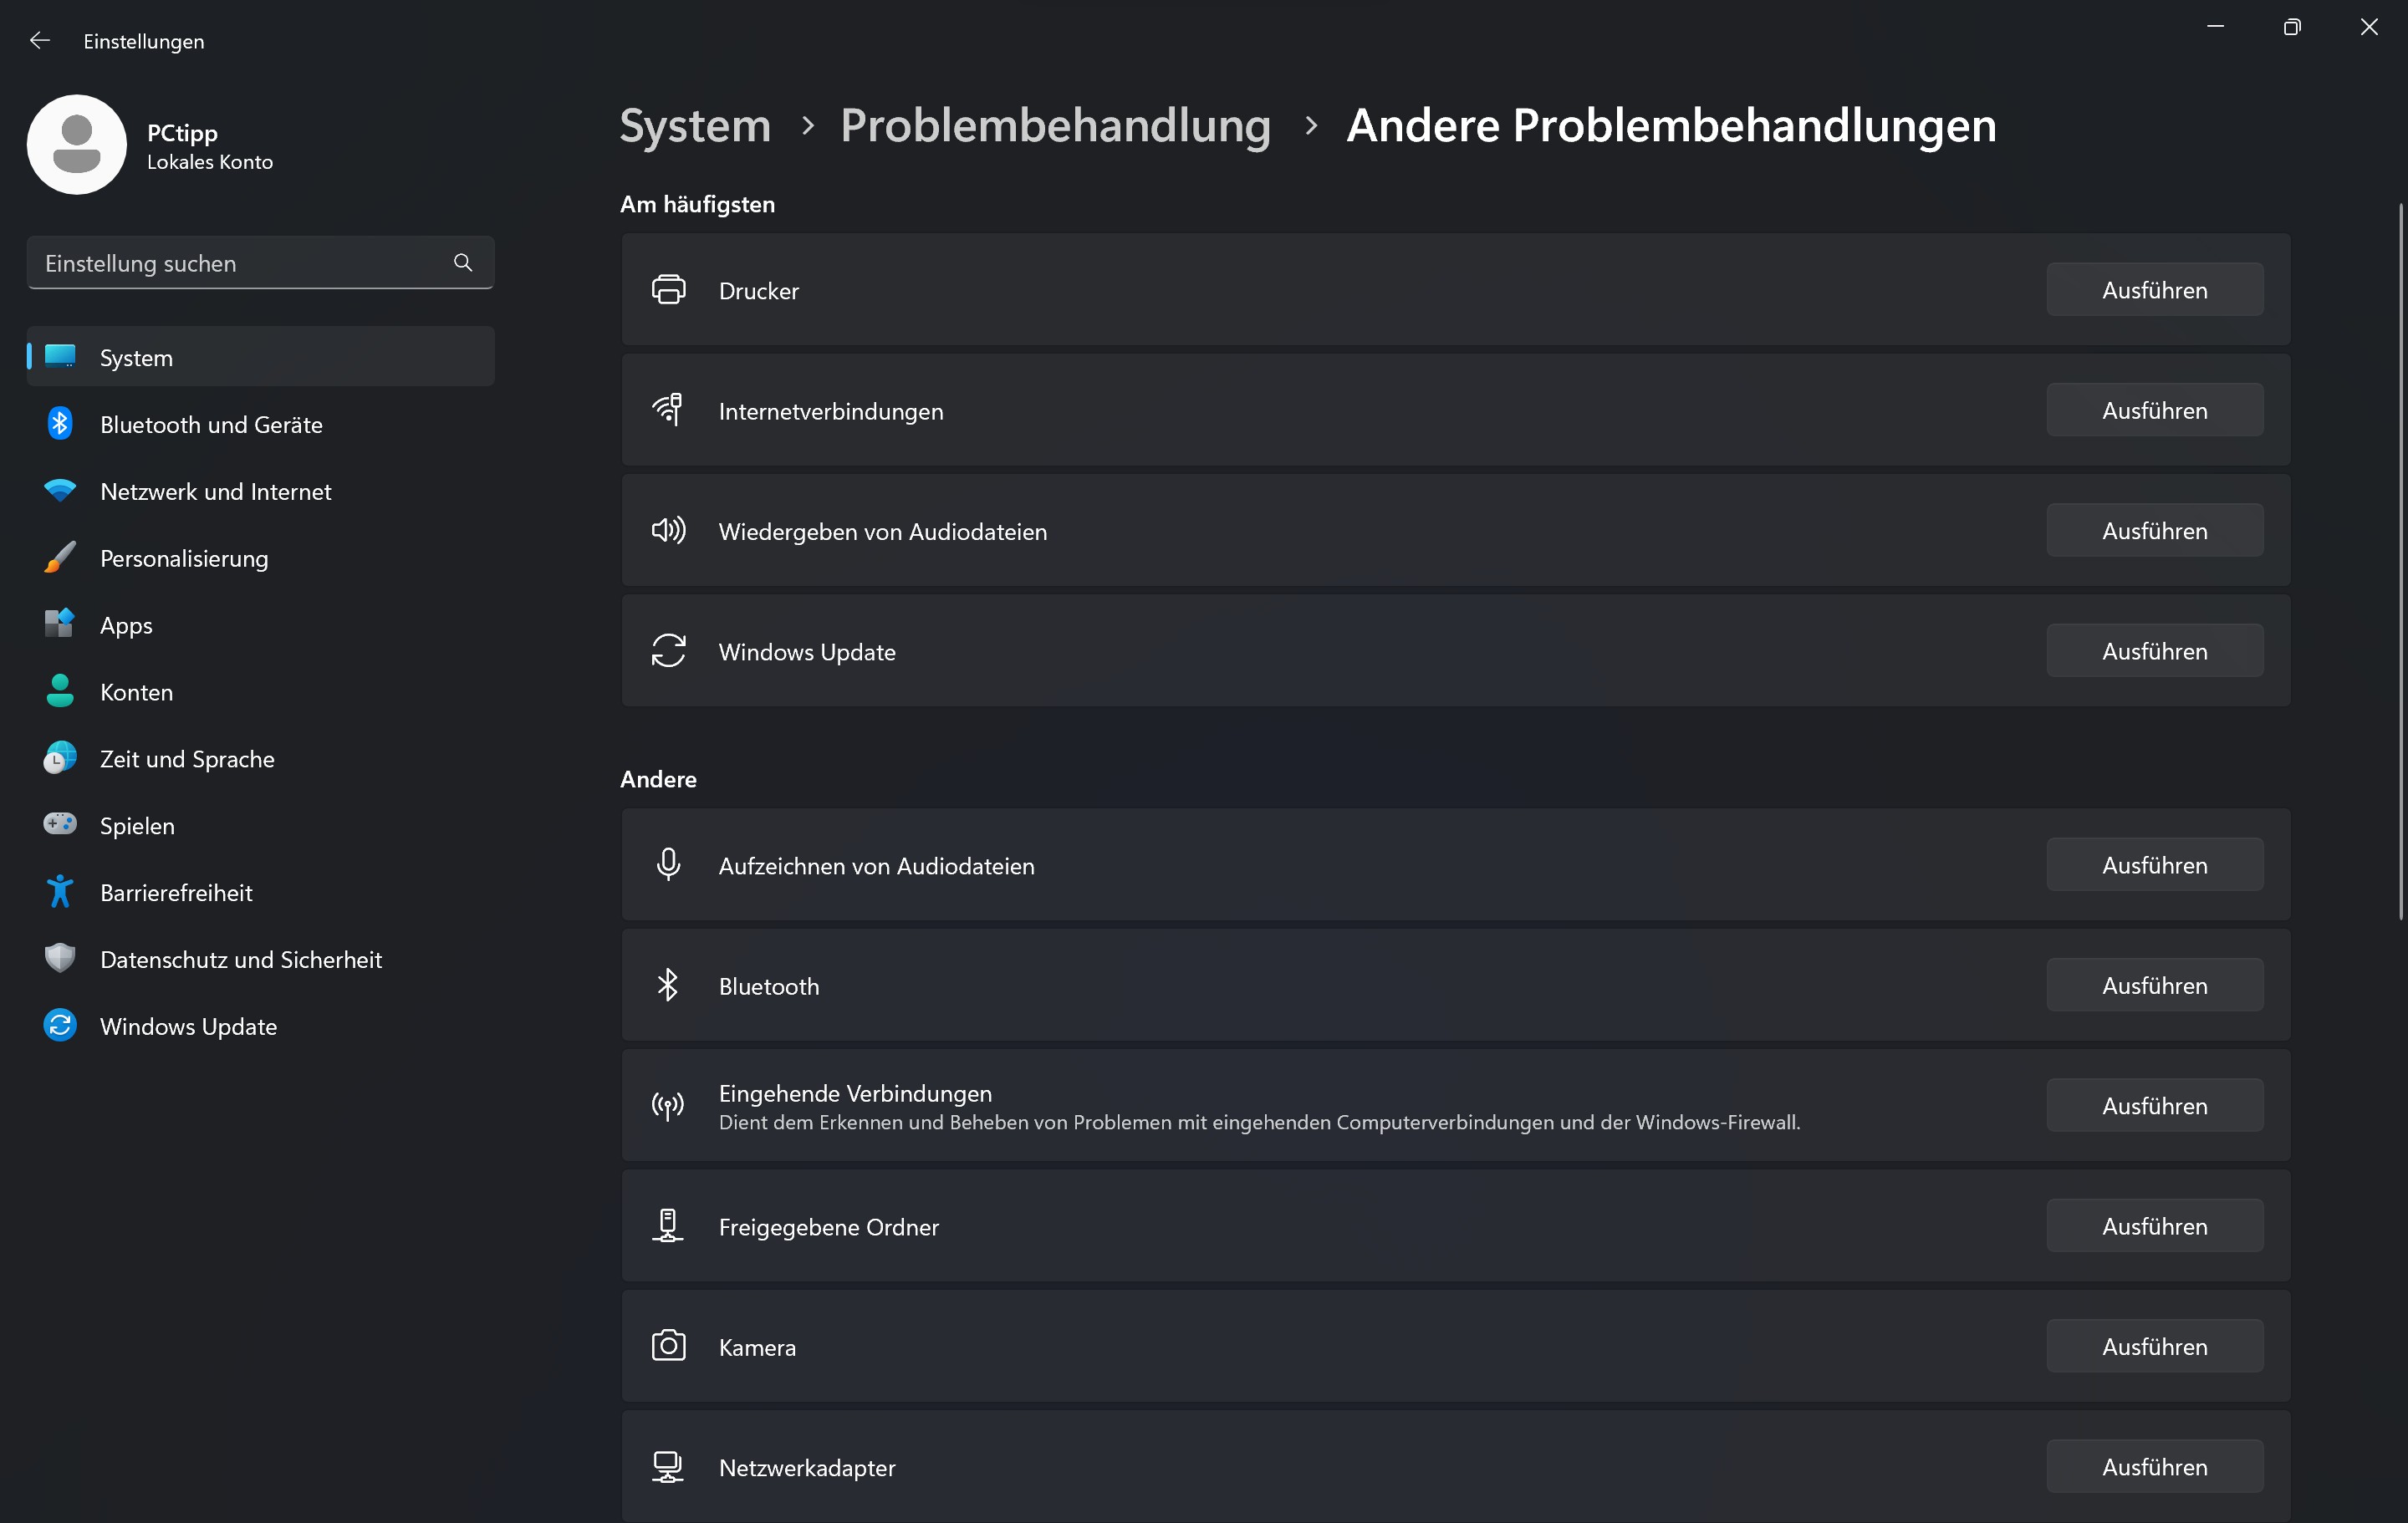Viewport: 2408px width, 1523px height.
Task: Open System in the breadcrumb
Action: pyautogui.click(x=695, y=126)
